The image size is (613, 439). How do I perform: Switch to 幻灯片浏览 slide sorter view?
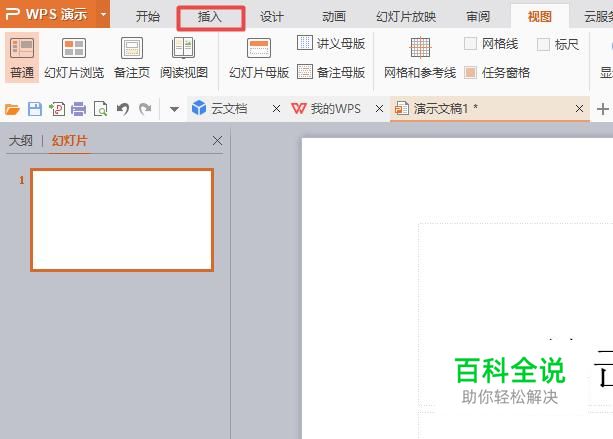coord(74,57)
